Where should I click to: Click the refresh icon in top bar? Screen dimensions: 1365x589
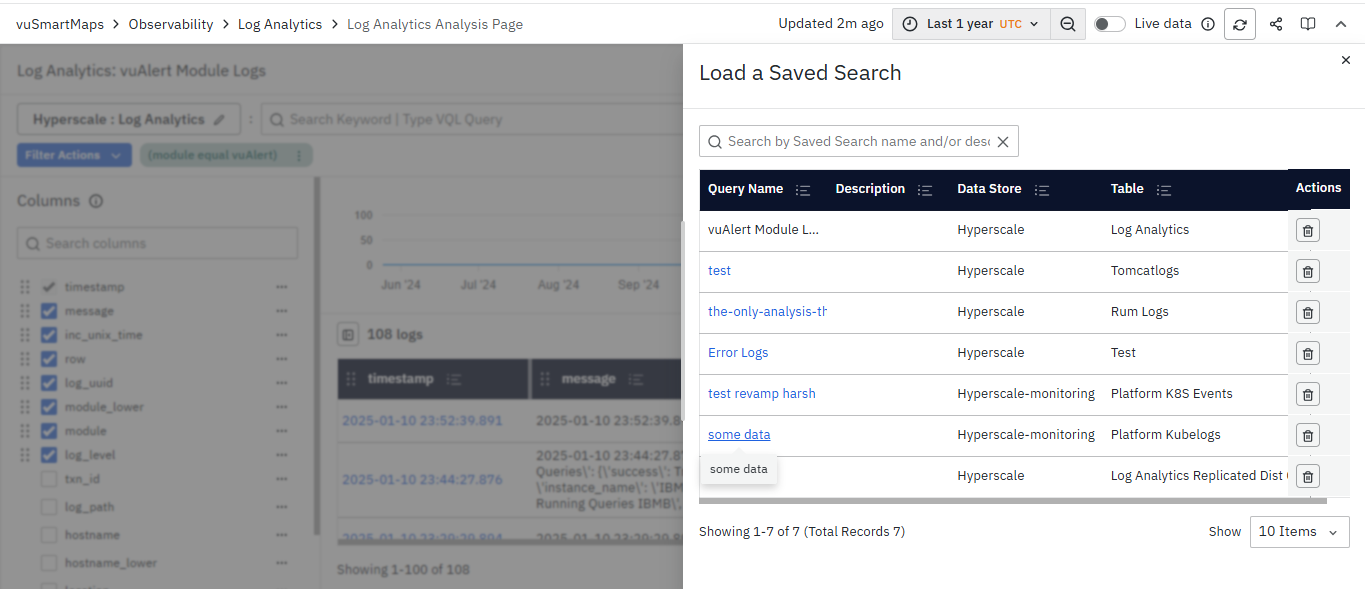(x=1239, y=24)
